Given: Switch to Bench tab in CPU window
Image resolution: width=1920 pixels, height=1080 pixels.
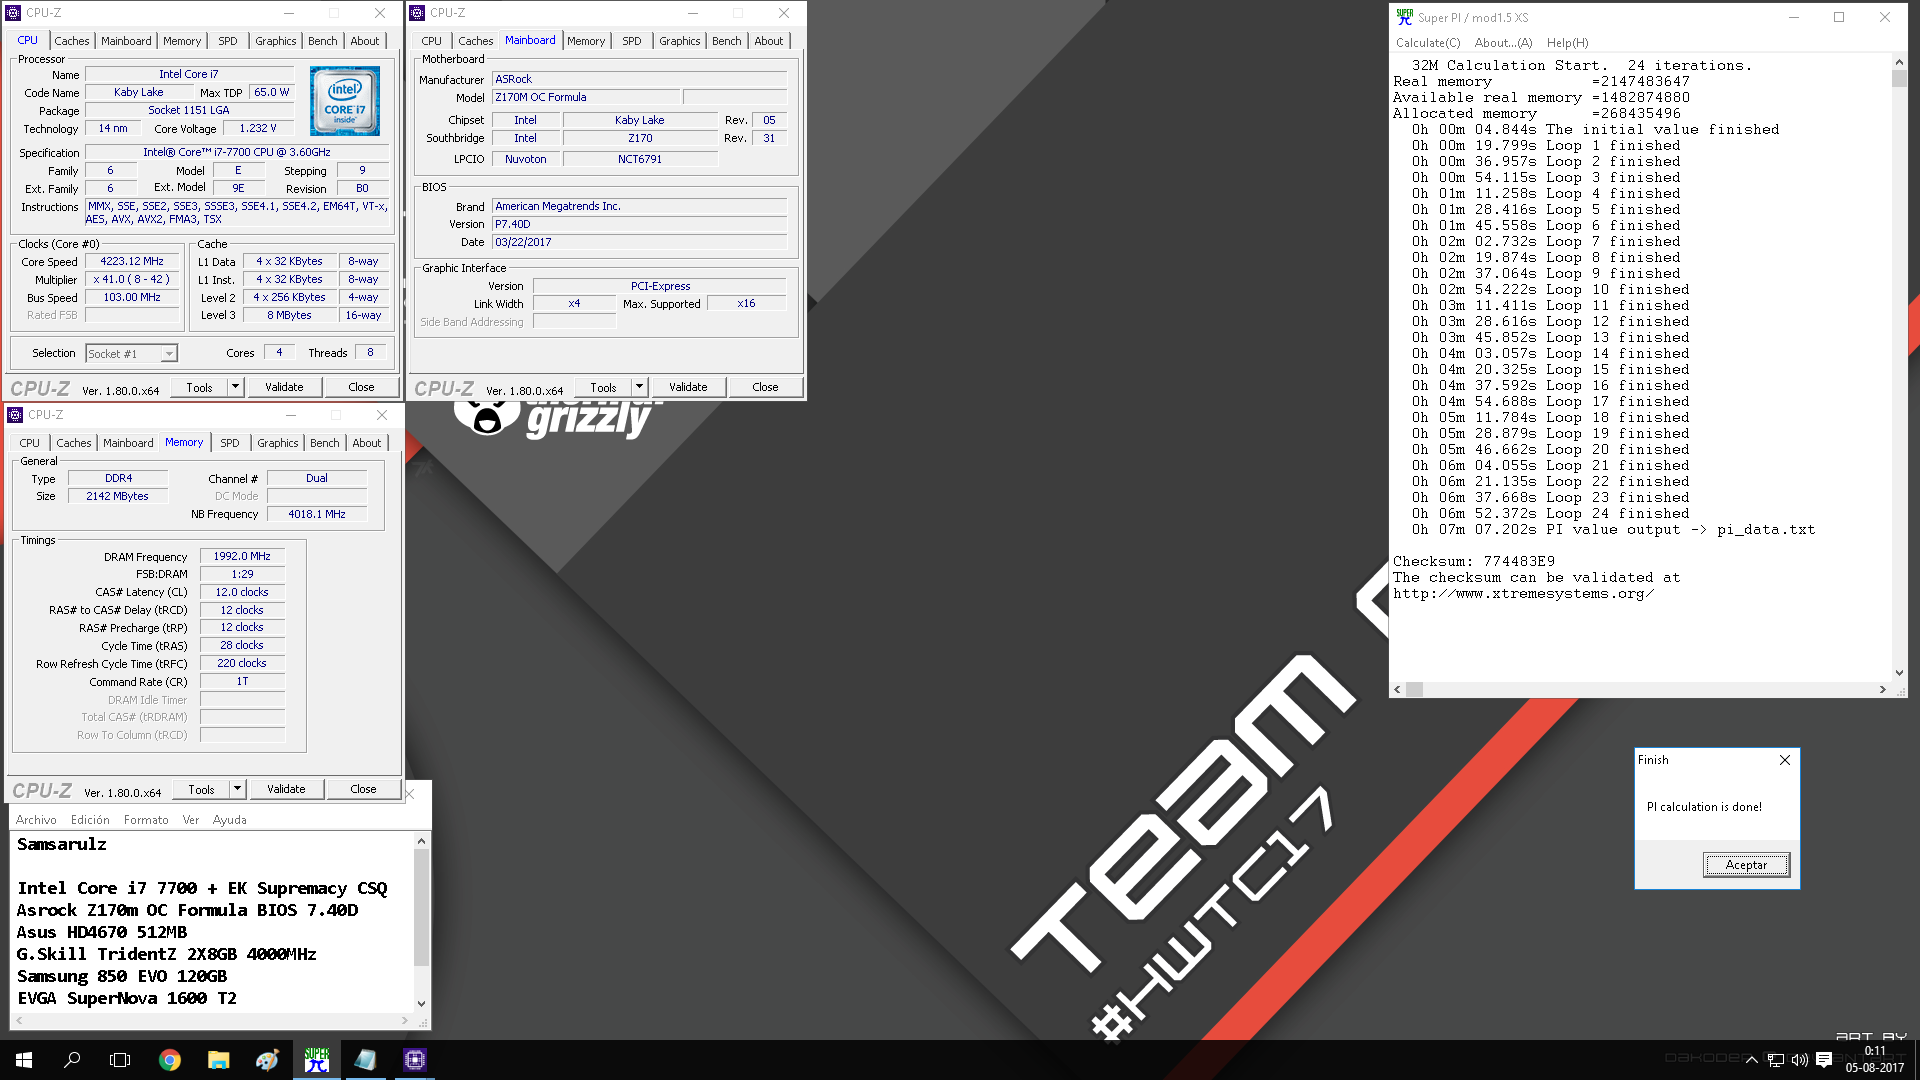Looking at the screenshot, I should click(322, 41).
